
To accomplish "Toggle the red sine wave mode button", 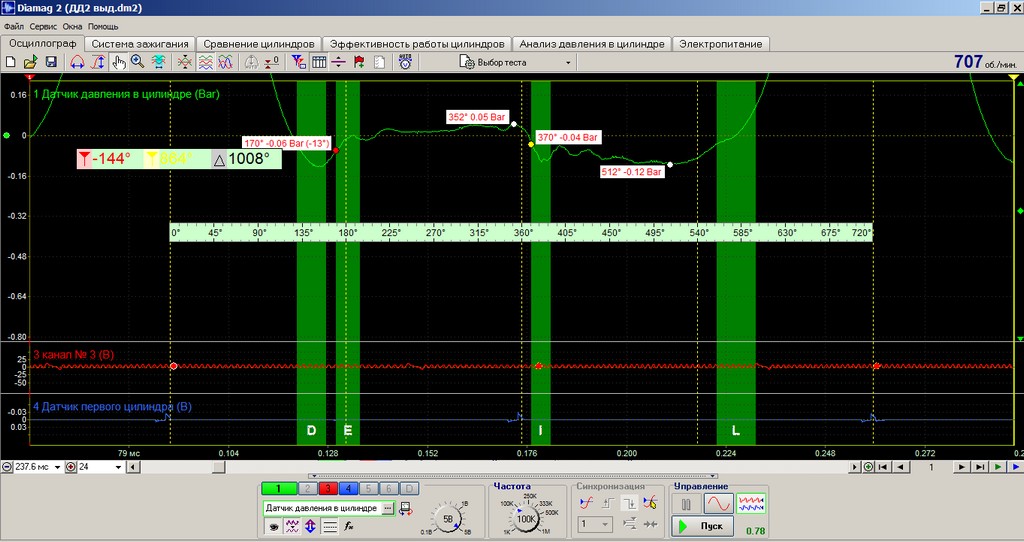I will pos(718,503).
